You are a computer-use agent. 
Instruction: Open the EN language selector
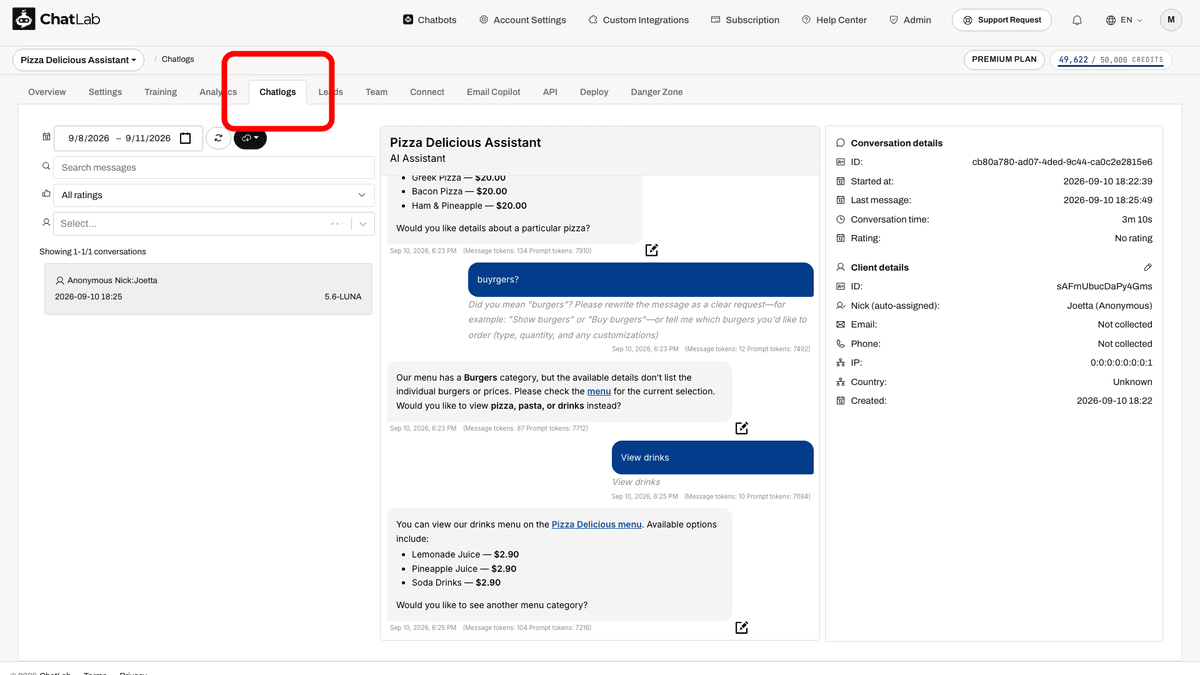1126,20
